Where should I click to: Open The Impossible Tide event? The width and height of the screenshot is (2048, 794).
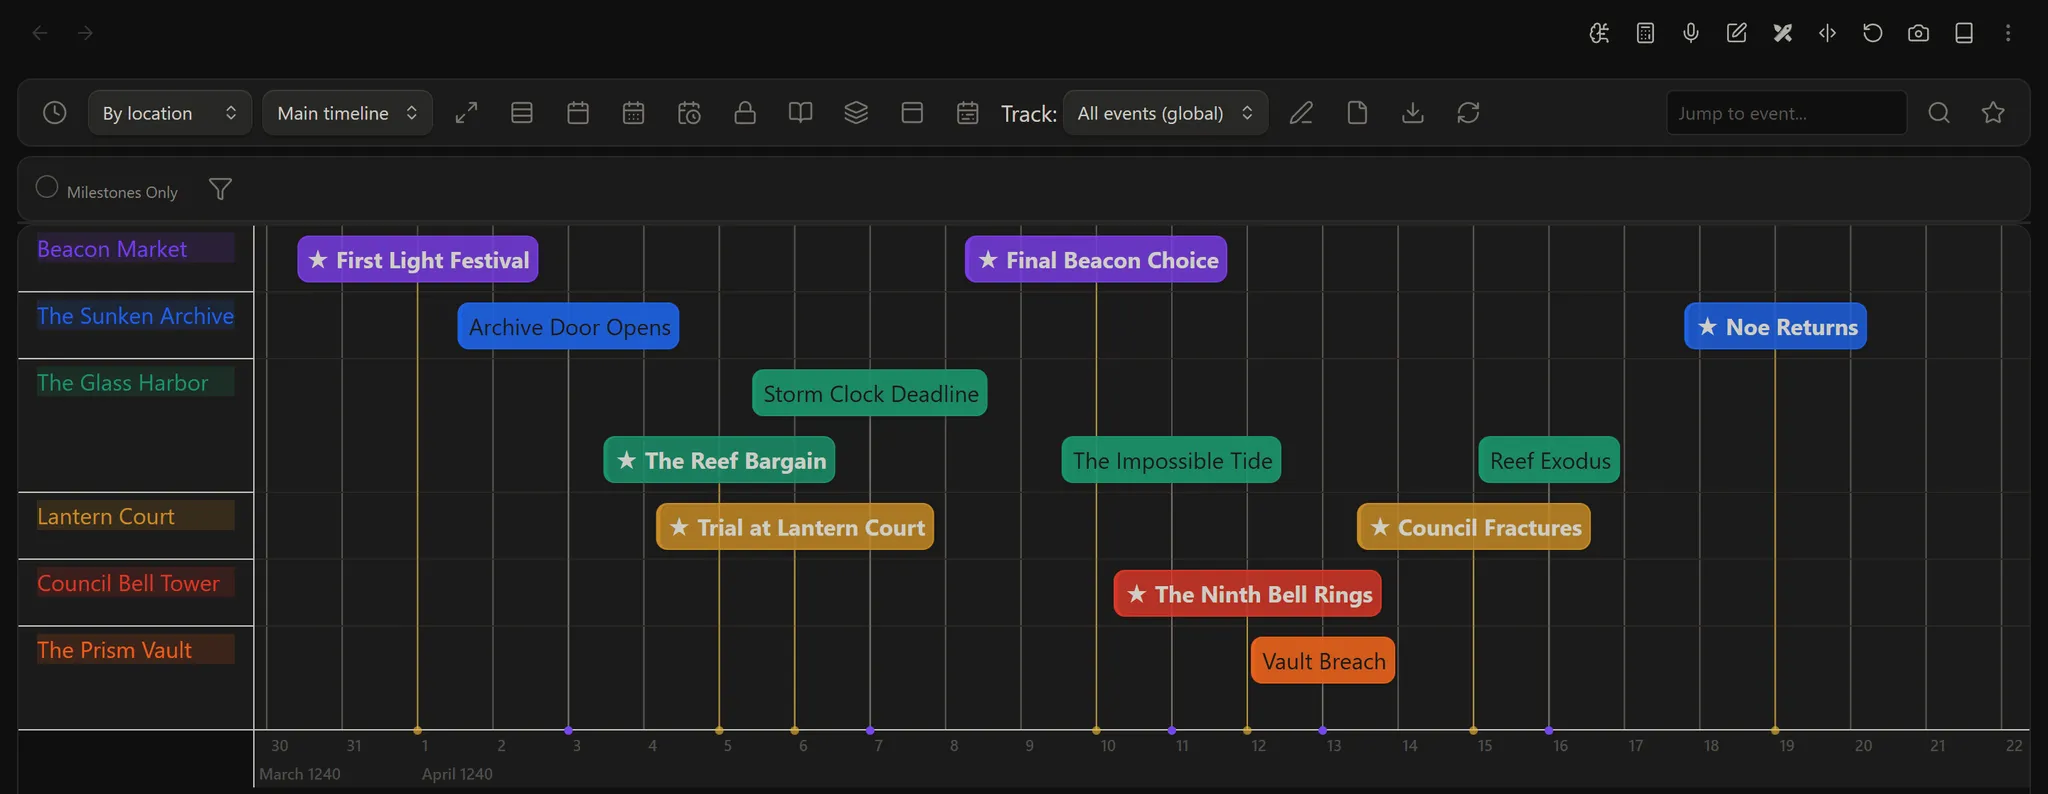point(1171,460)
